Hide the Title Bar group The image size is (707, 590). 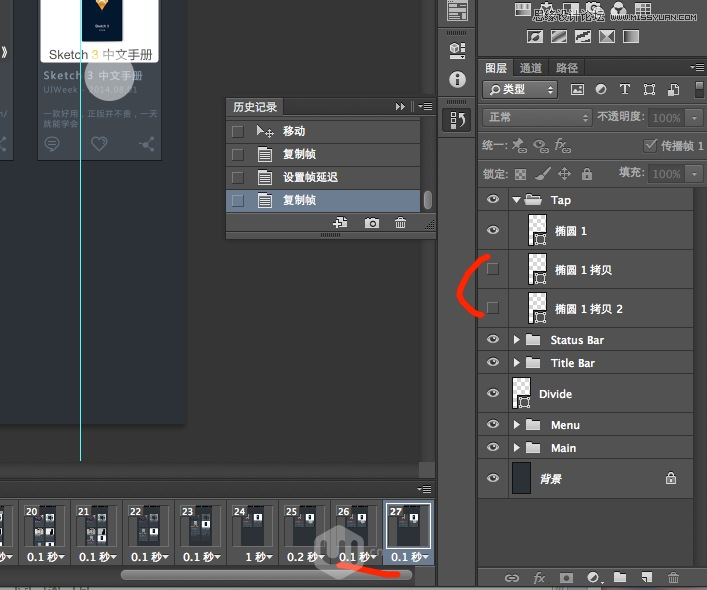coord(493,362)
